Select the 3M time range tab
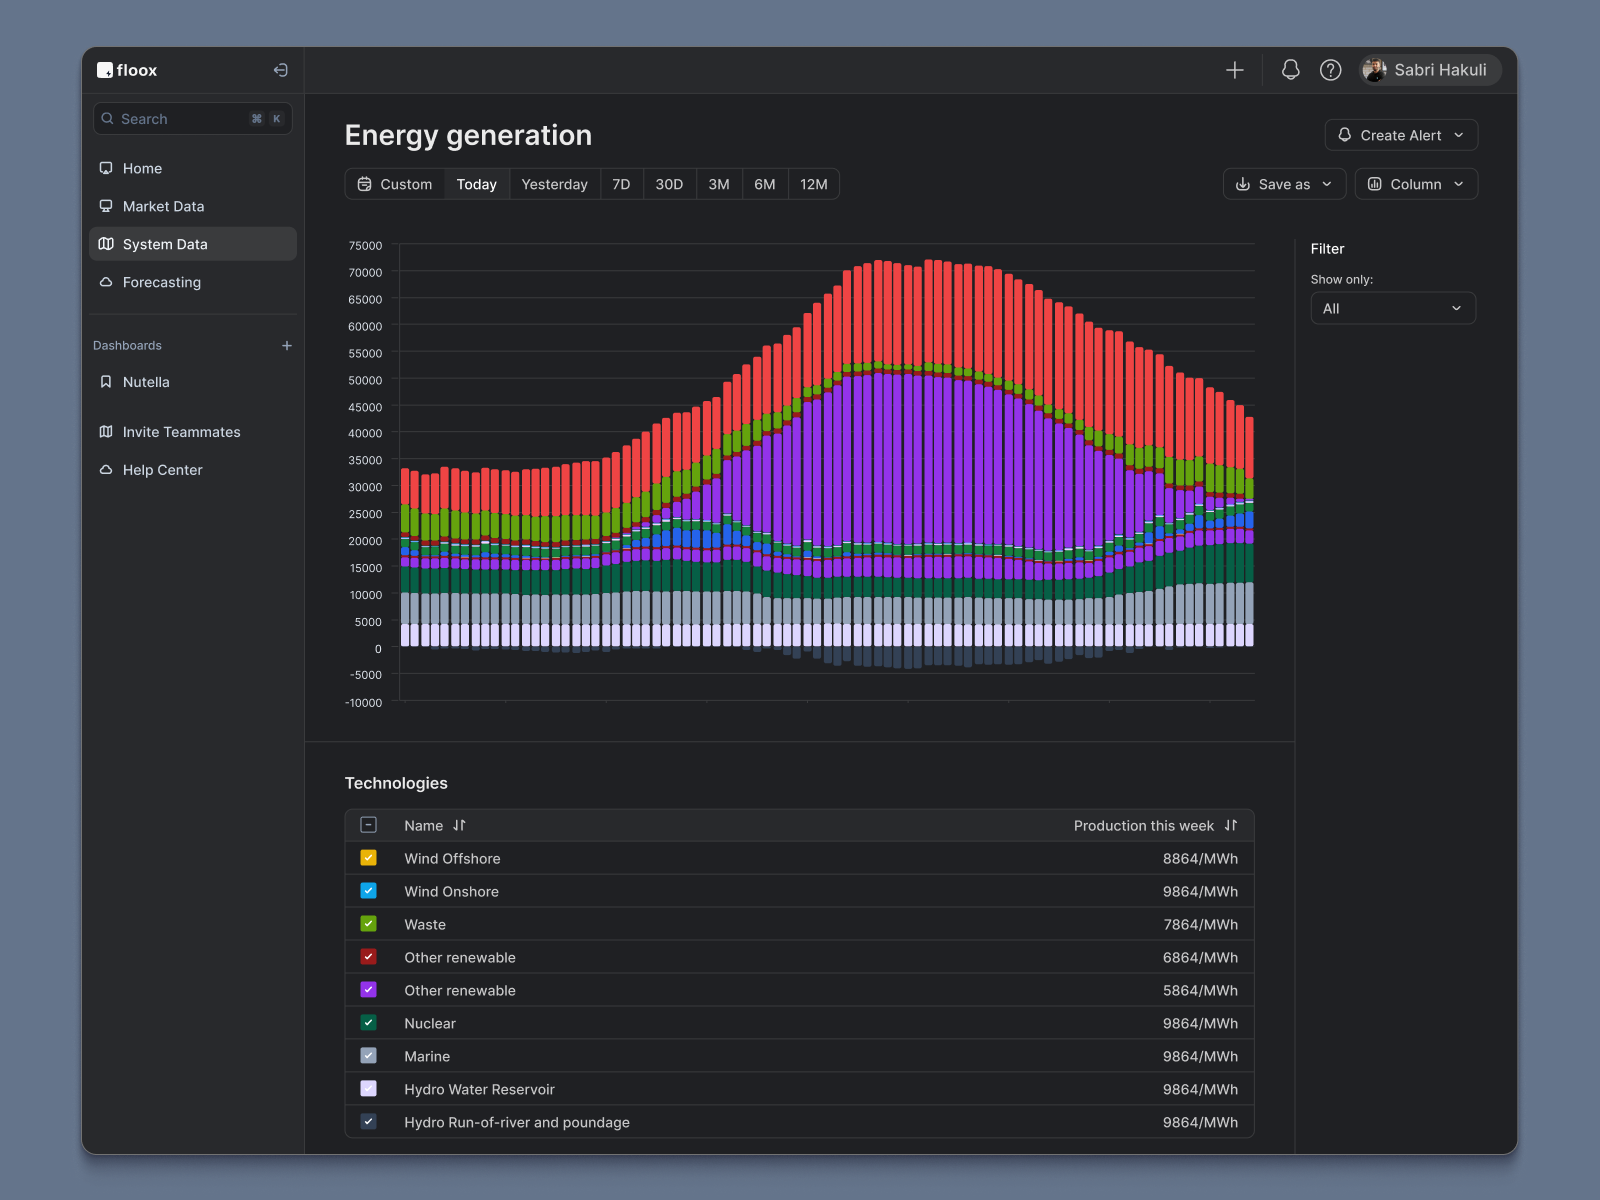Screen dimensions: 1600x1200 pyautogui.click(x=719, y=184)
